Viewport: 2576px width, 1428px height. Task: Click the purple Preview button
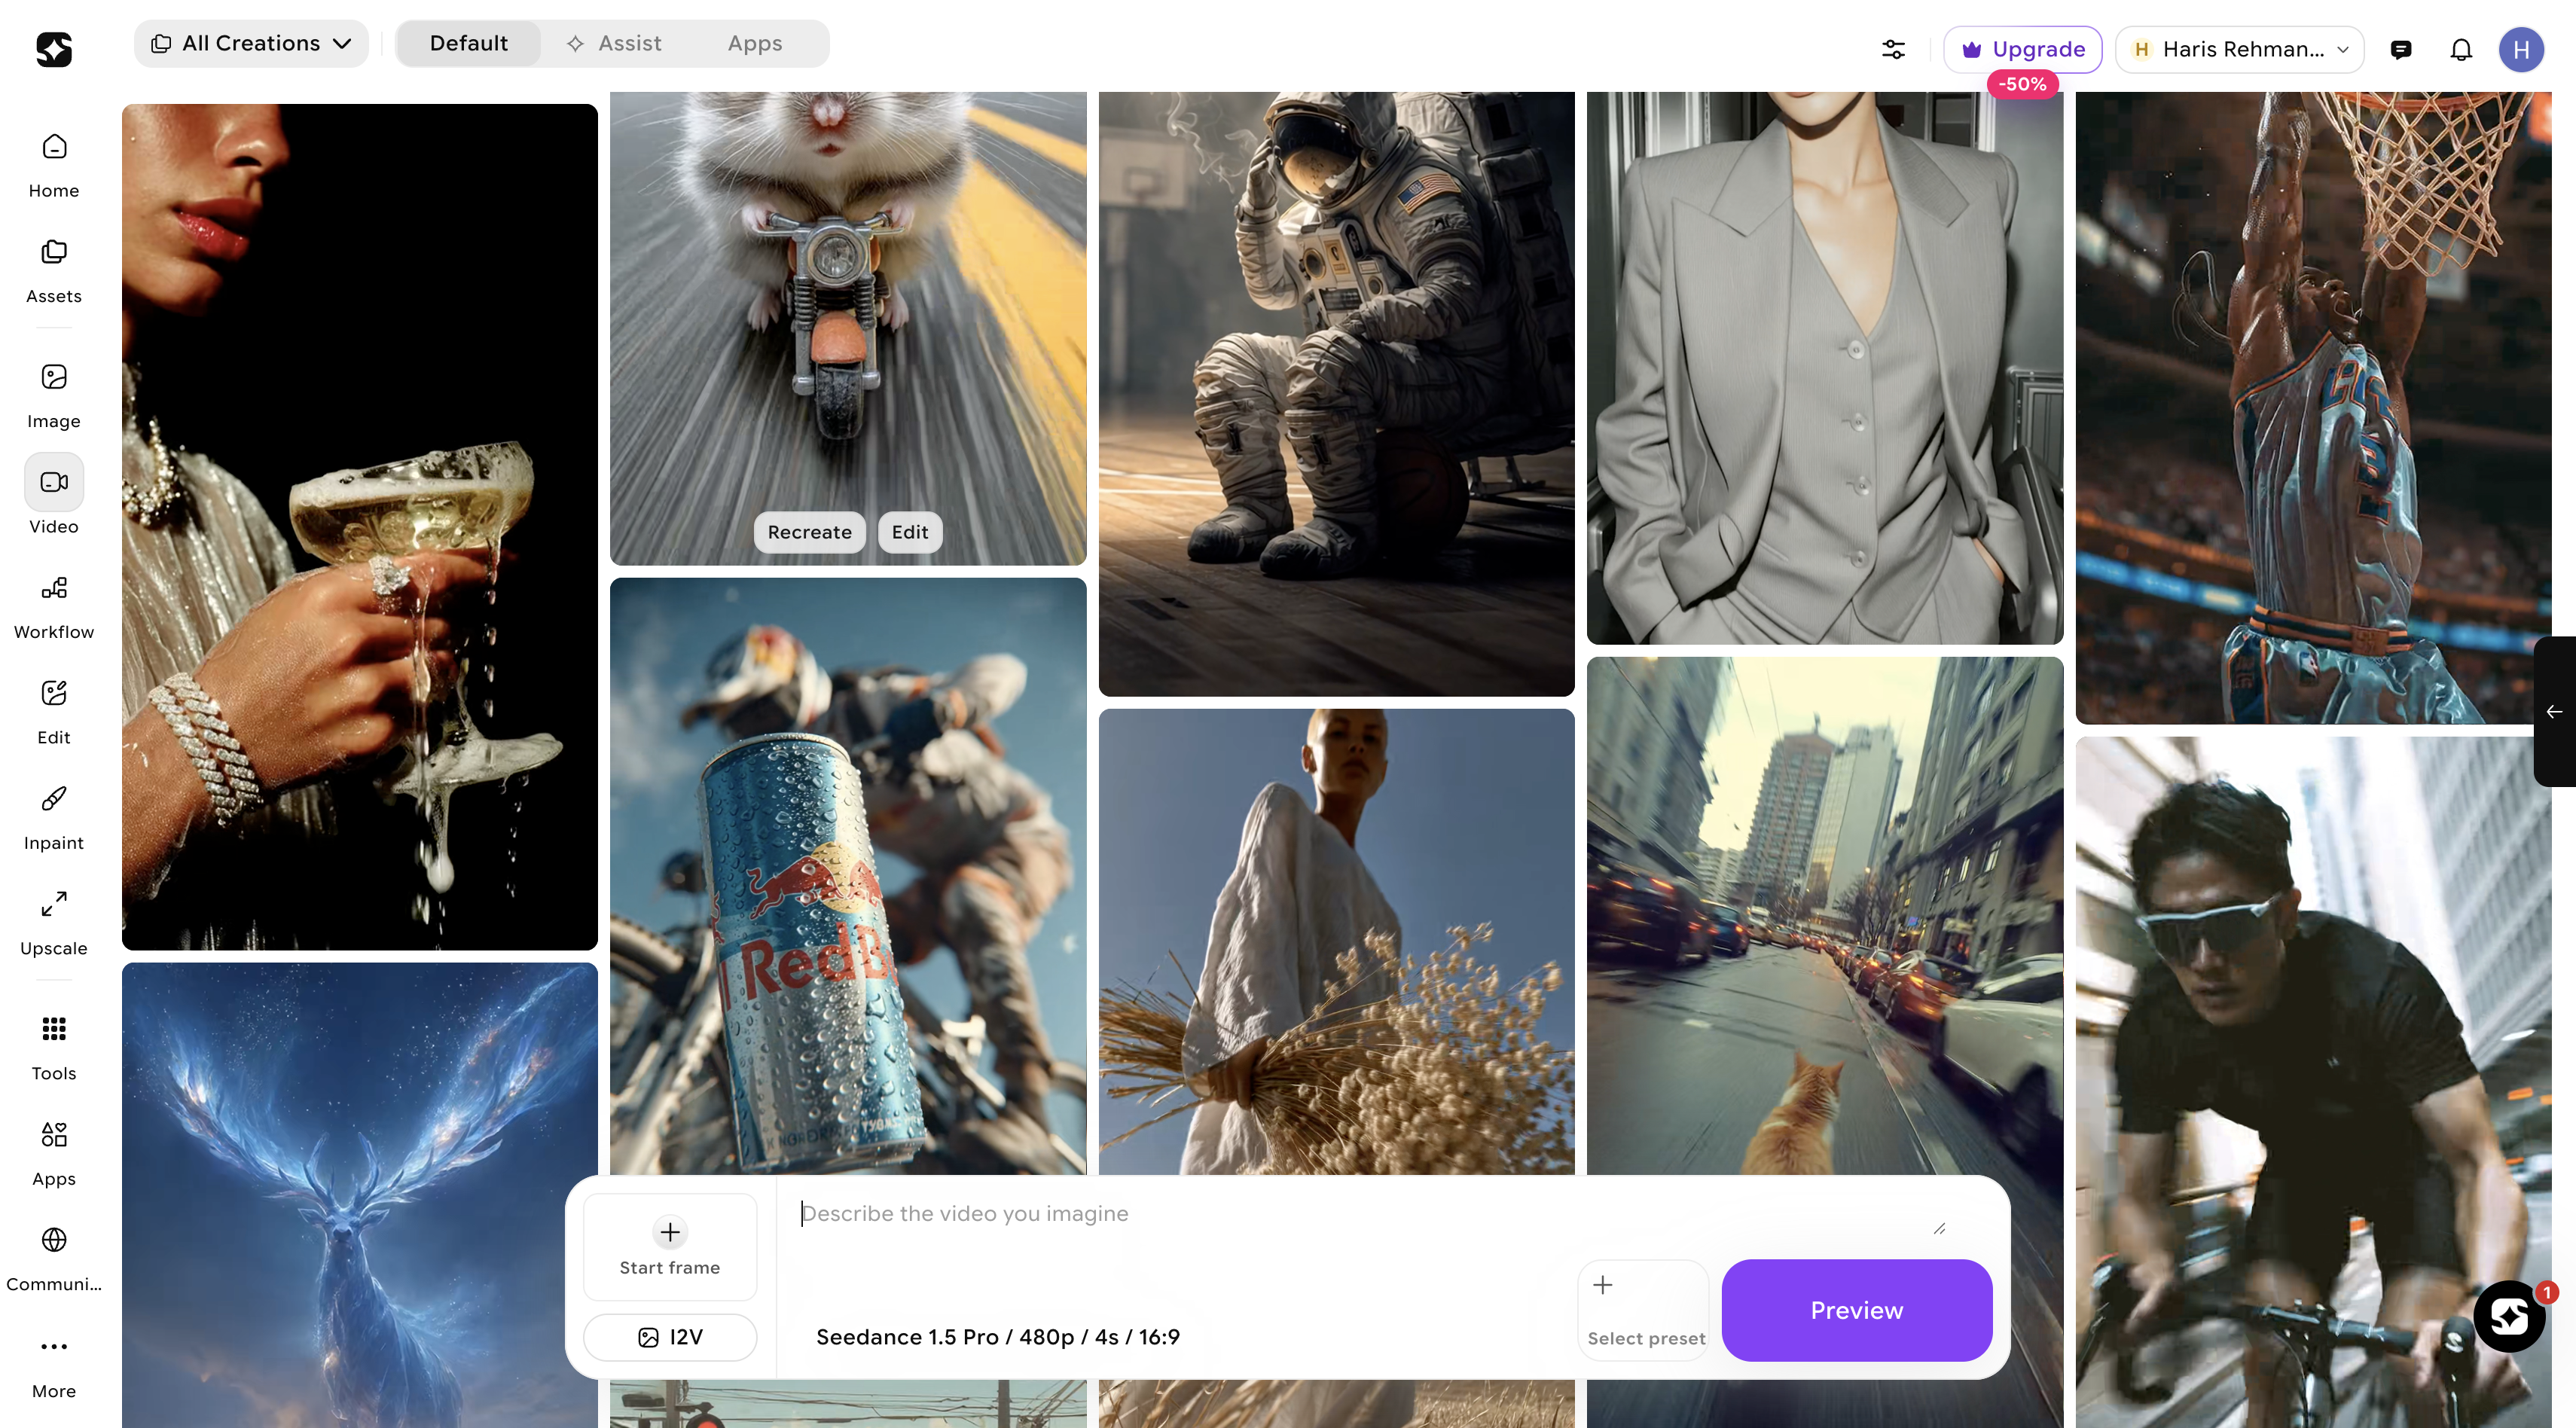[x=1856, y=1310]
